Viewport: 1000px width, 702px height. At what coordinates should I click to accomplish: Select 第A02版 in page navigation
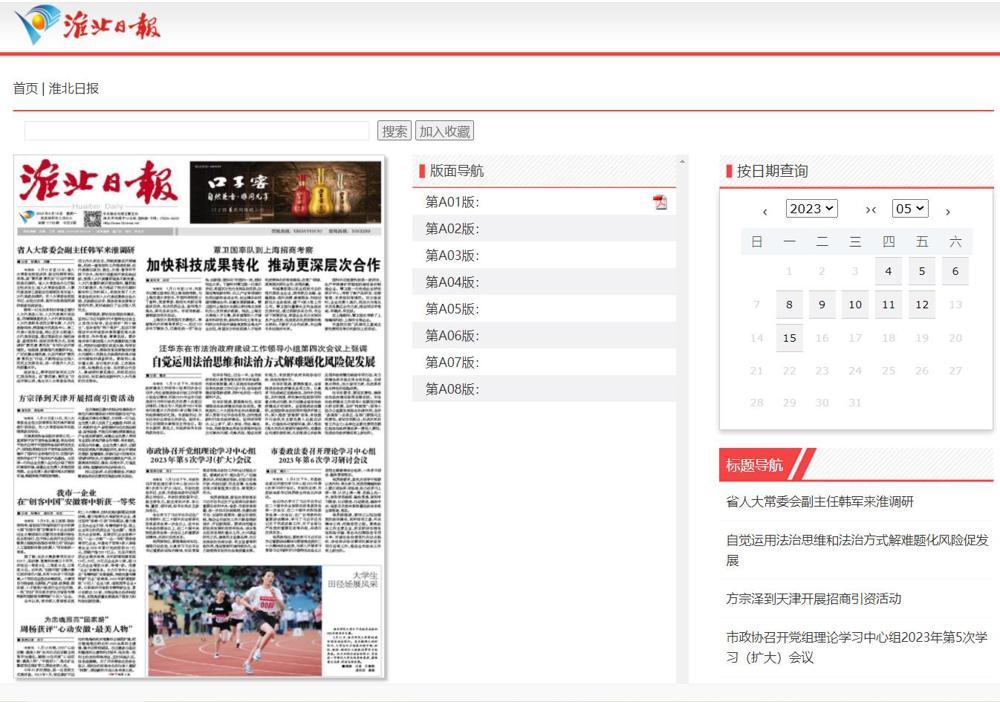click(453, 228)
